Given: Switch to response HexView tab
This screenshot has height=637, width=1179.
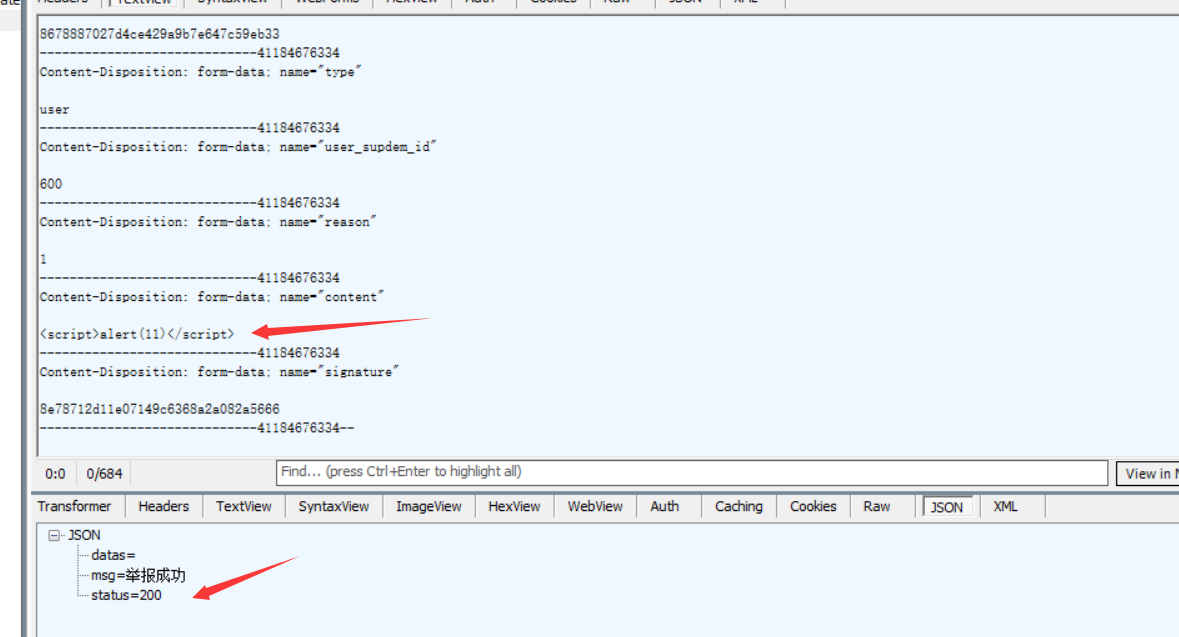Looking at the screenshot, I should (514, 506).
